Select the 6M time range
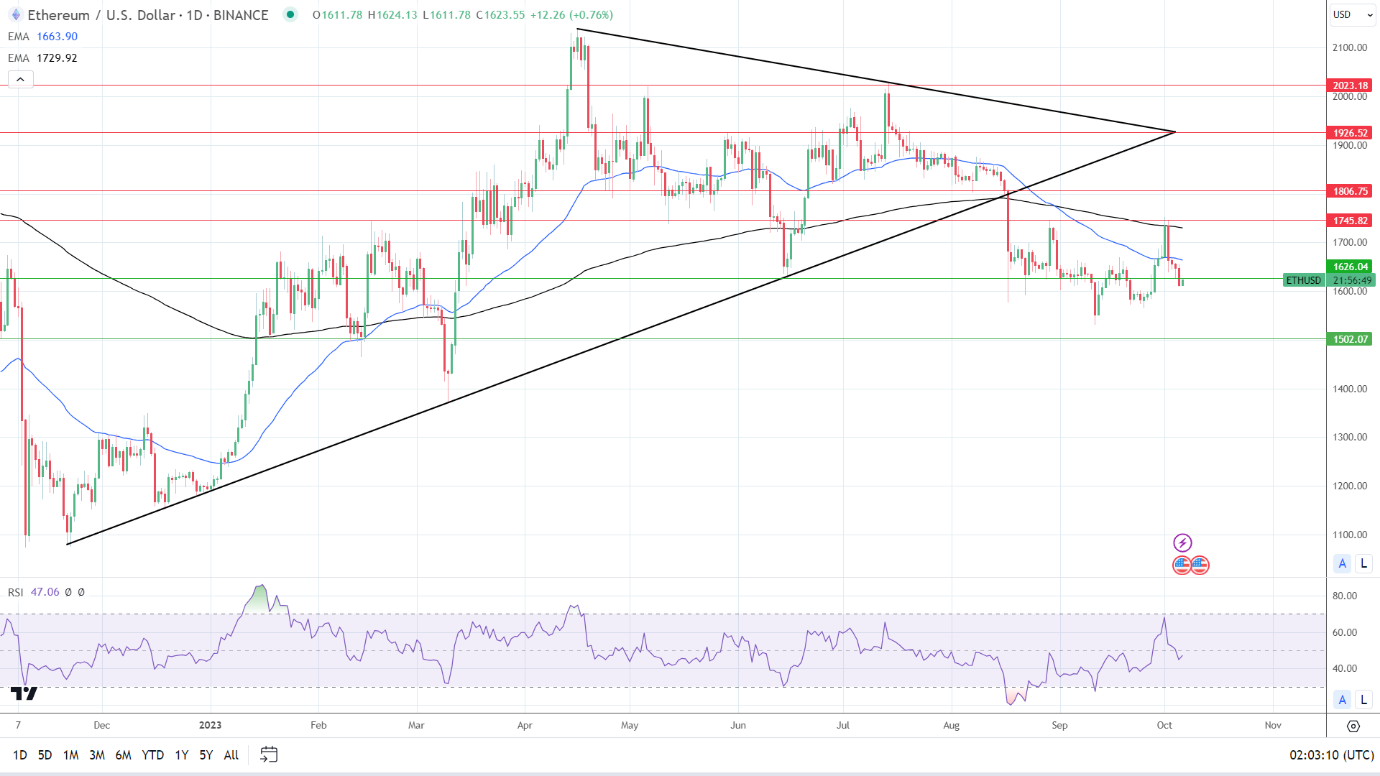The width and height of the screenshot is (1380, 776). click(x=123, y=755)
